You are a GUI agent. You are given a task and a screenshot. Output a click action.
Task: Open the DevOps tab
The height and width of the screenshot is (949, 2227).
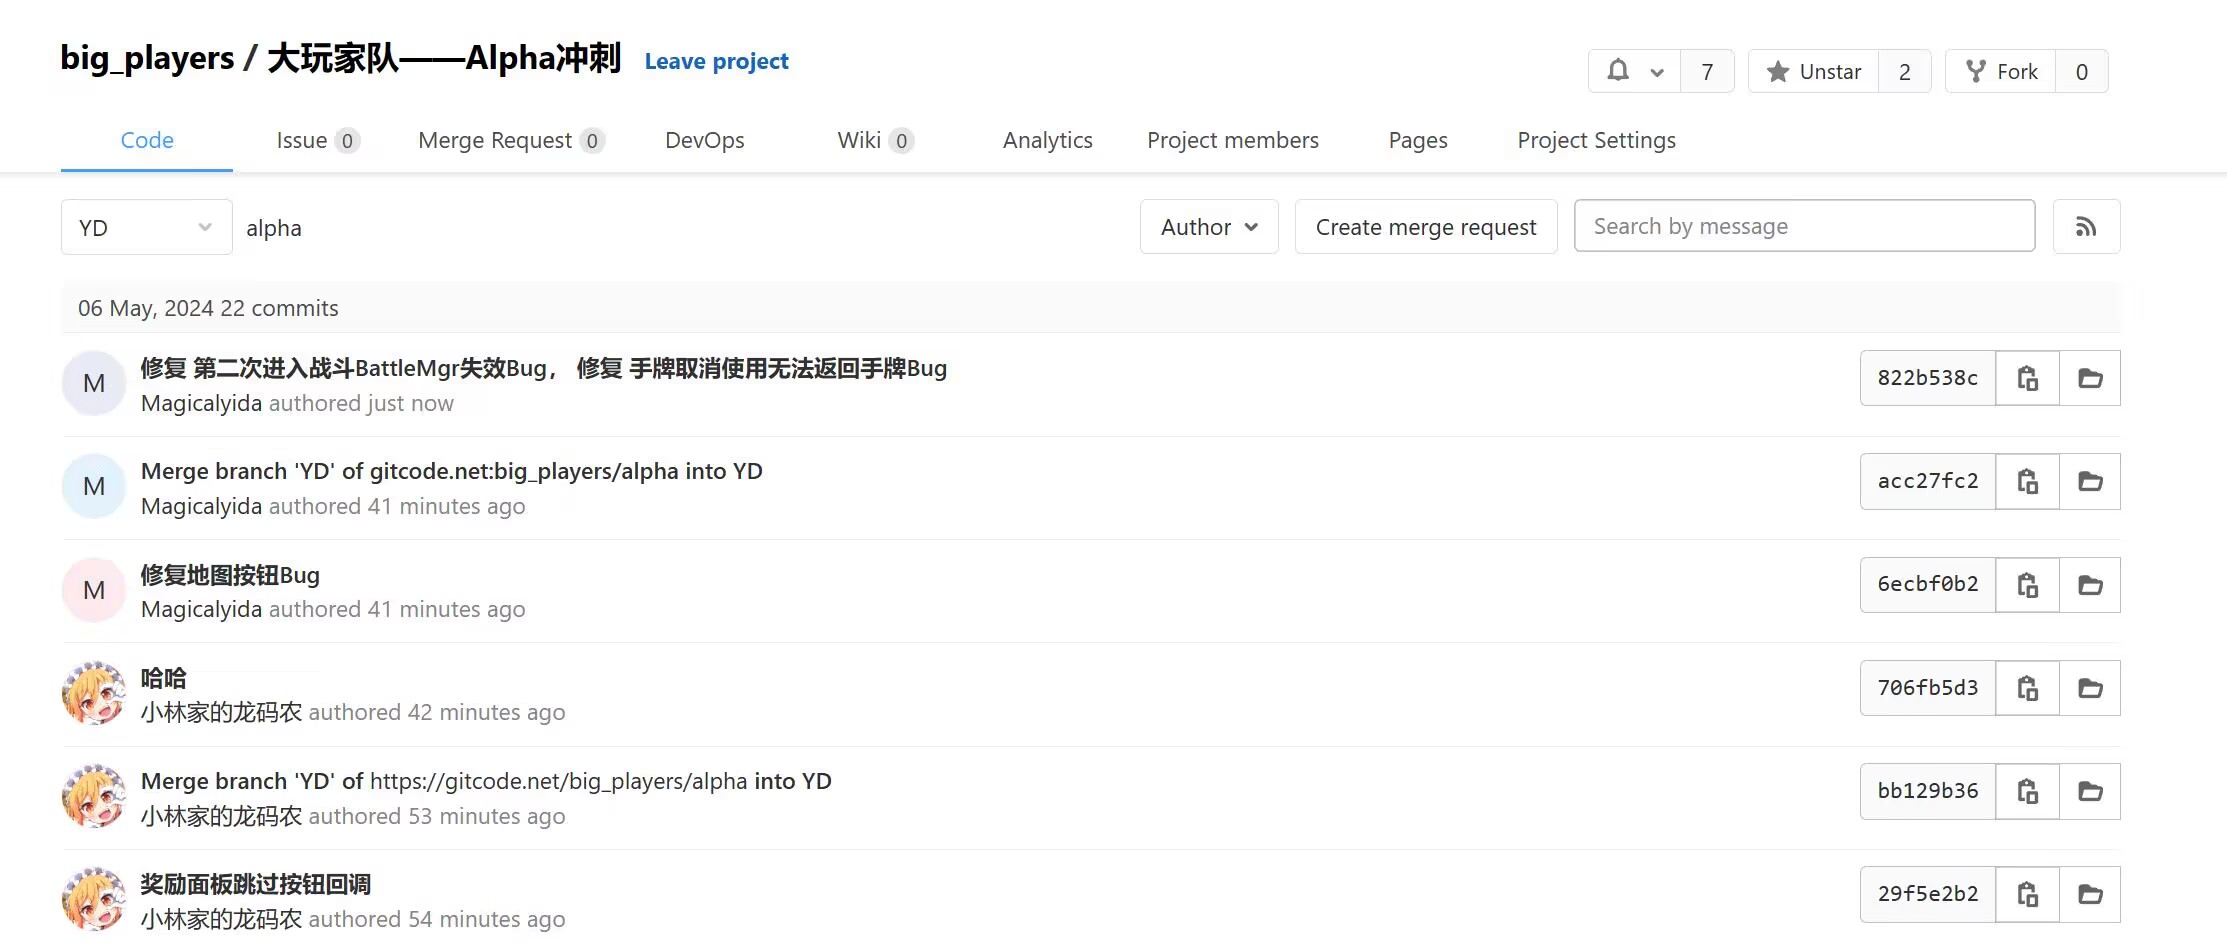705,140
